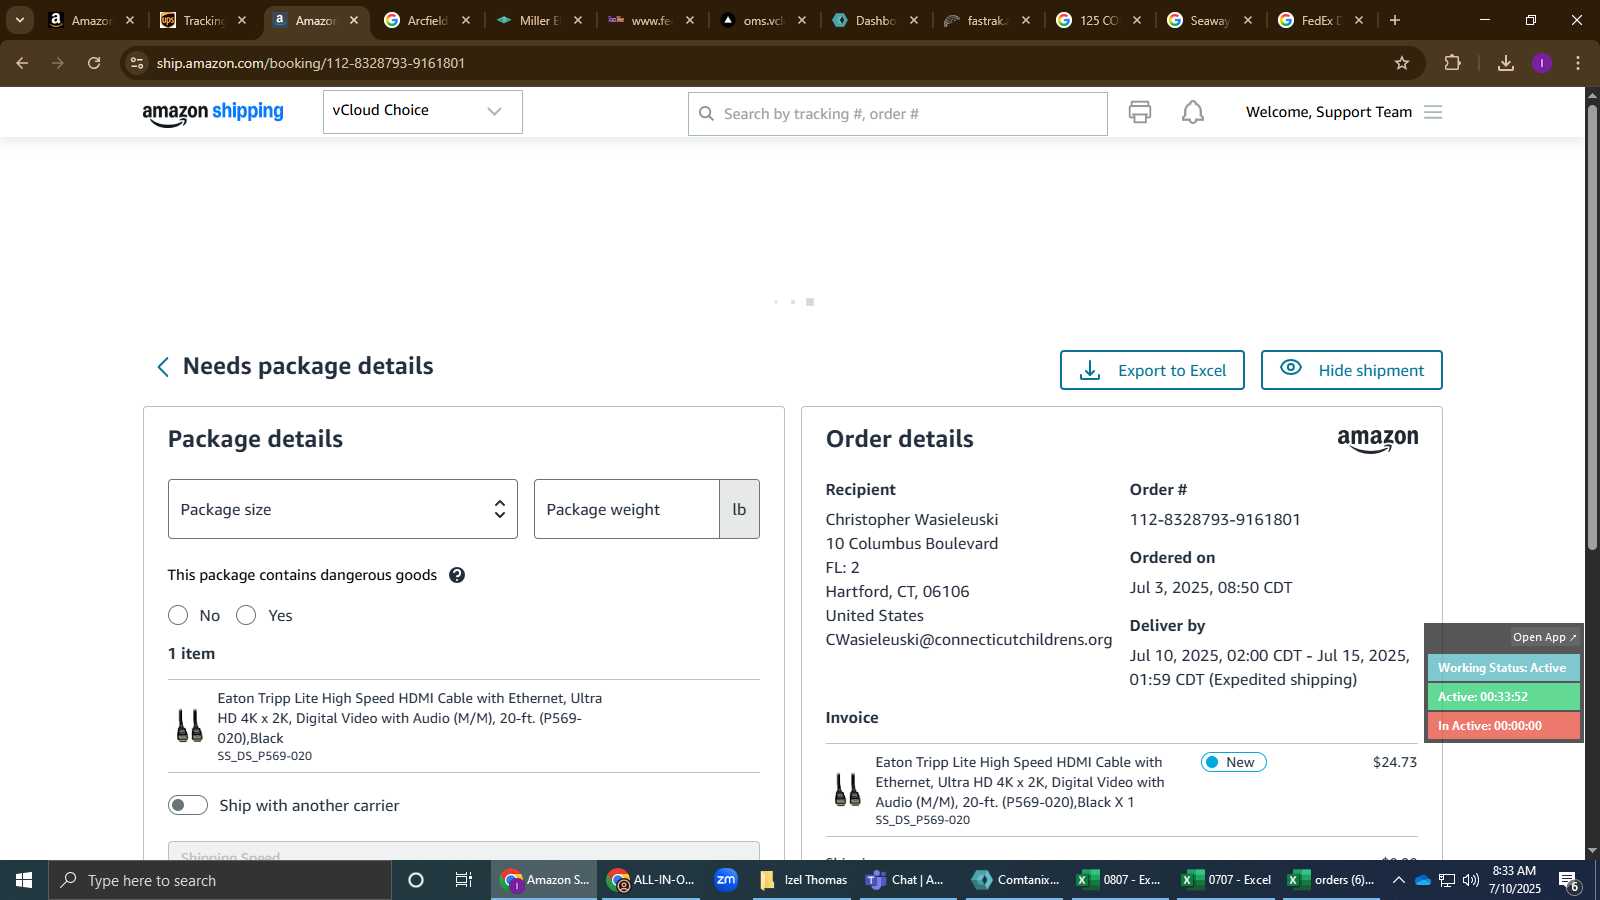Image resolution: width=1600 pixels, height=900 pixels.
Task: Open Zoom app in taskbar
Action: tap(726, 880)
